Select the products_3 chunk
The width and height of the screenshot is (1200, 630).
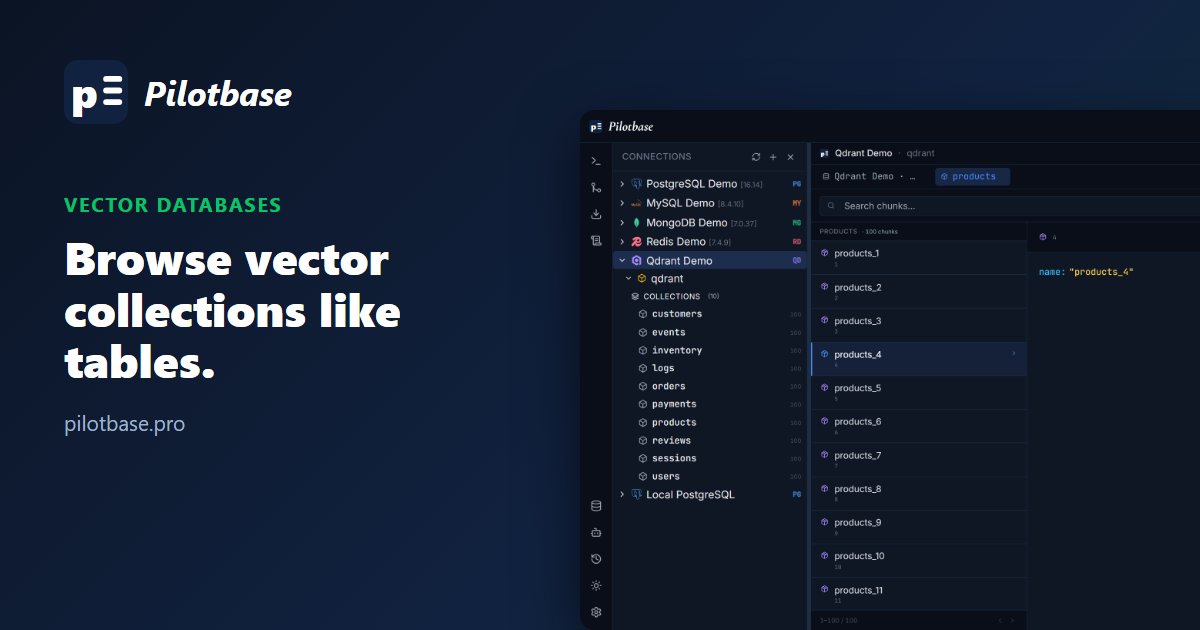coord(919,325)
